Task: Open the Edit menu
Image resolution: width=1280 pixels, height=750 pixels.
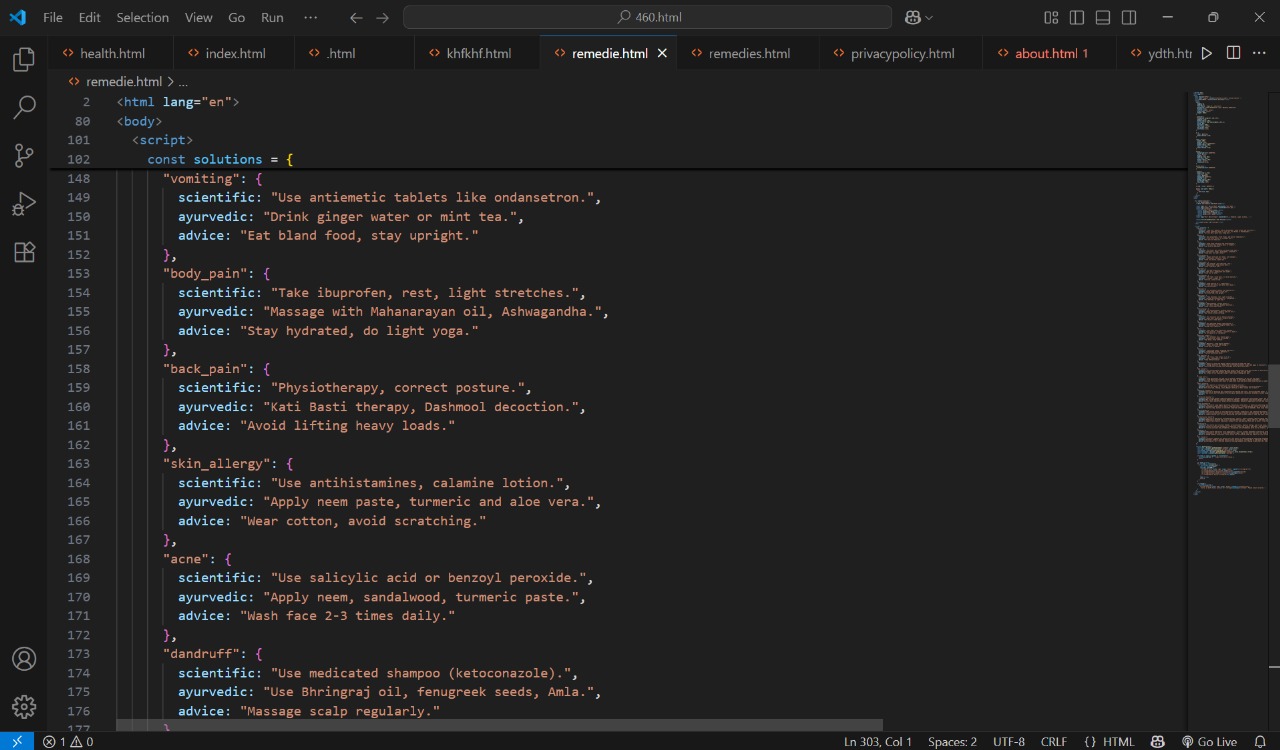Action: point(90,17)
